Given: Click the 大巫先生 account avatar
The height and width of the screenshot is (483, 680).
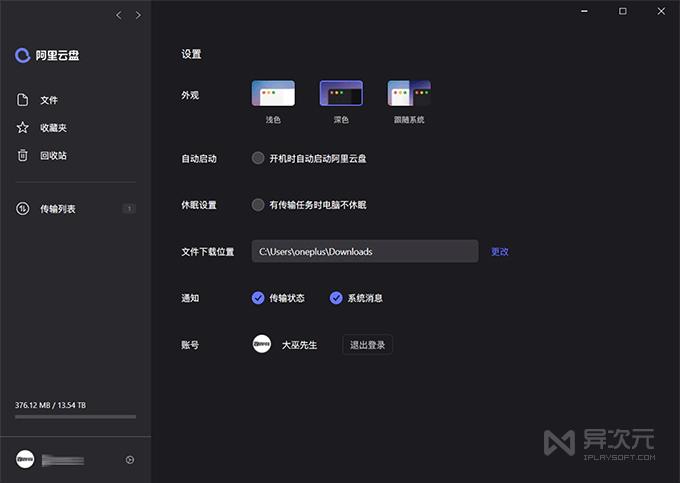Looking at the screenshot, I should 262,344.
